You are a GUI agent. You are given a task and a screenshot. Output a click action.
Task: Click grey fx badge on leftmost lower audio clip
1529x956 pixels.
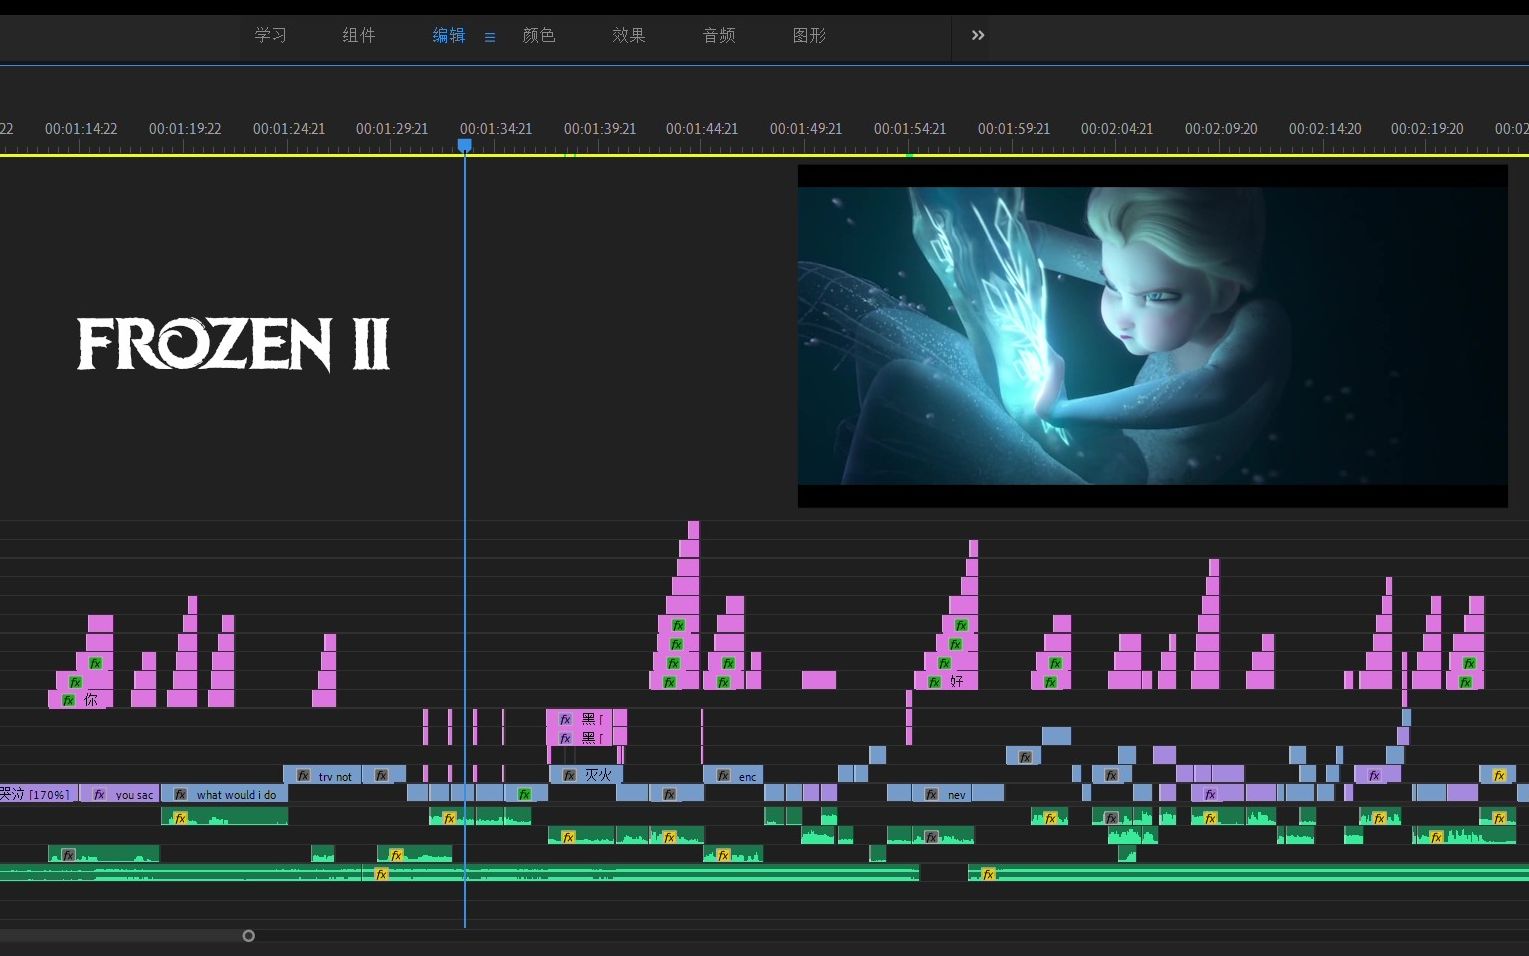coord(68,855)
